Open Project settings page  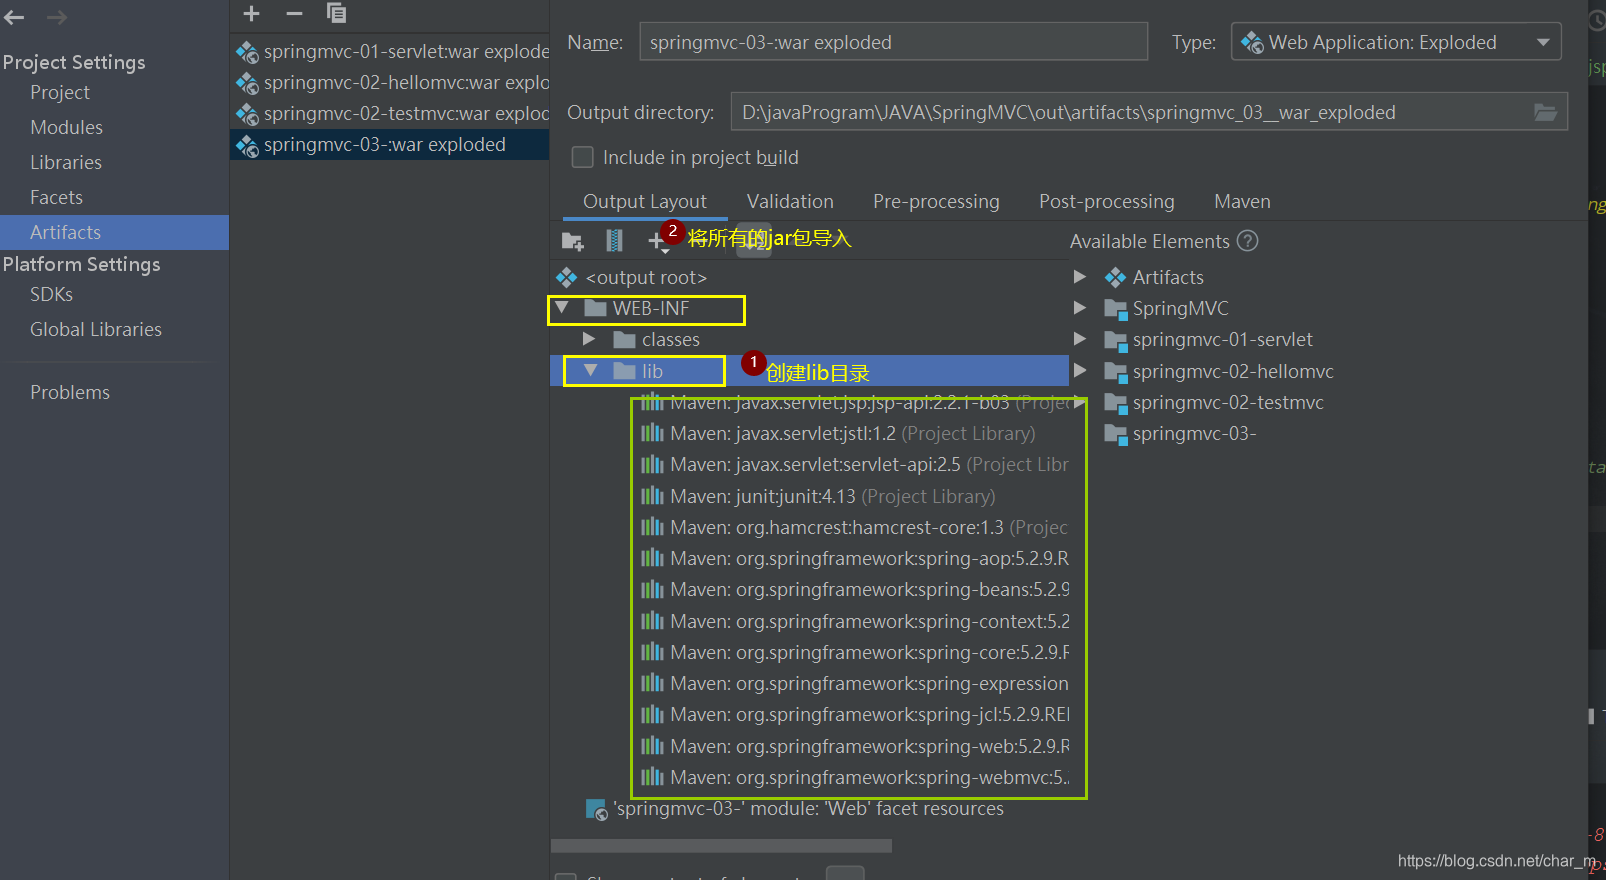tap(60, 92)
